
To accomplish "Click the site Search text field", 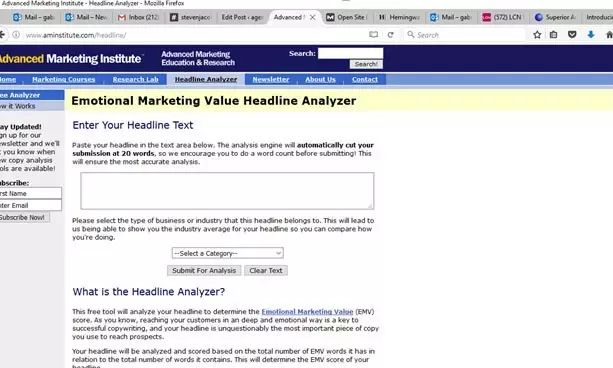I will coord(350,53).
